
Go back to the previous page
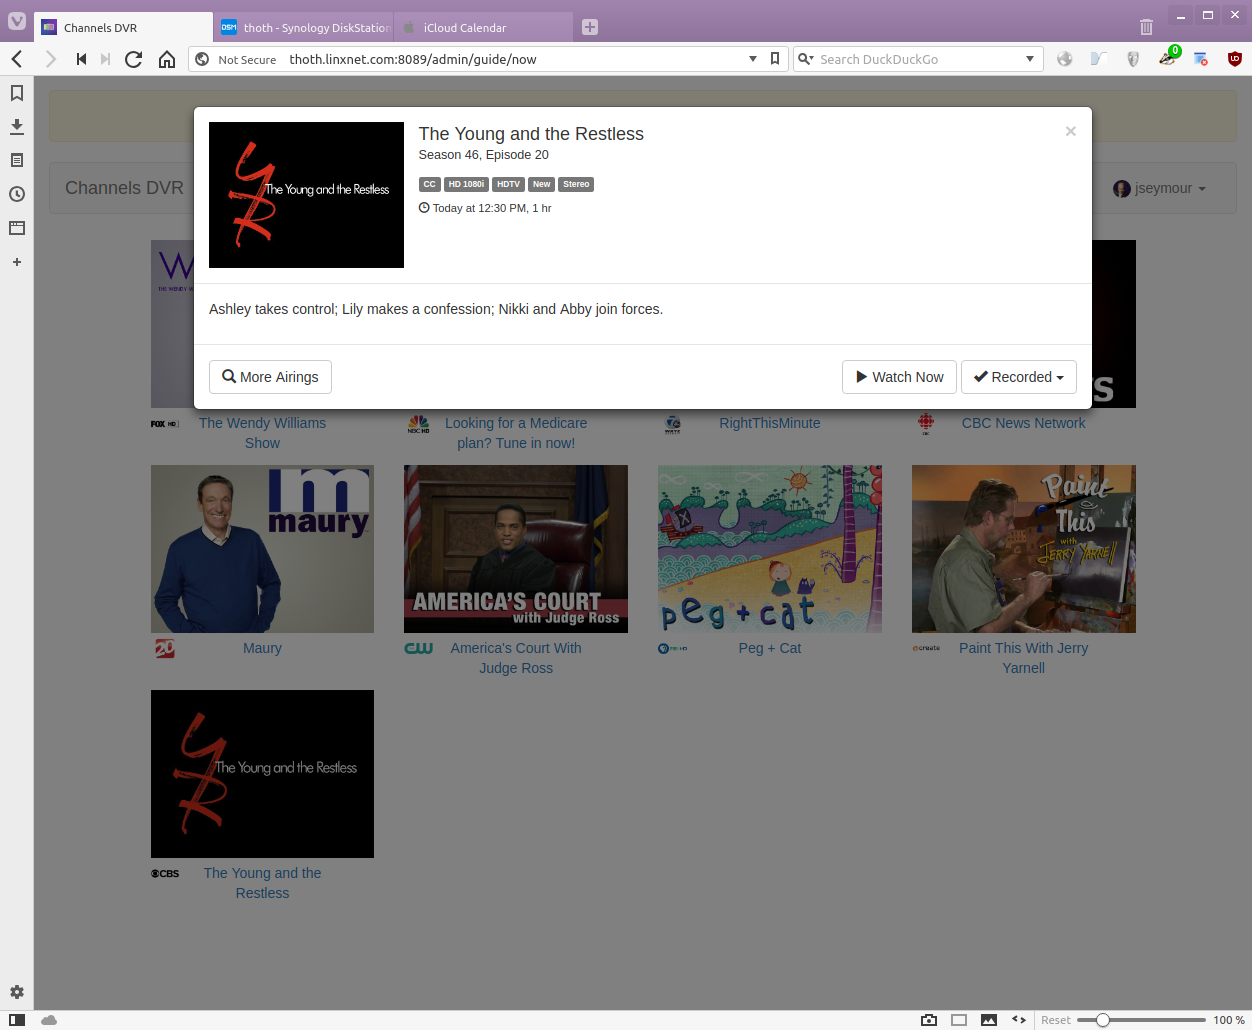[x=17, y=59]
